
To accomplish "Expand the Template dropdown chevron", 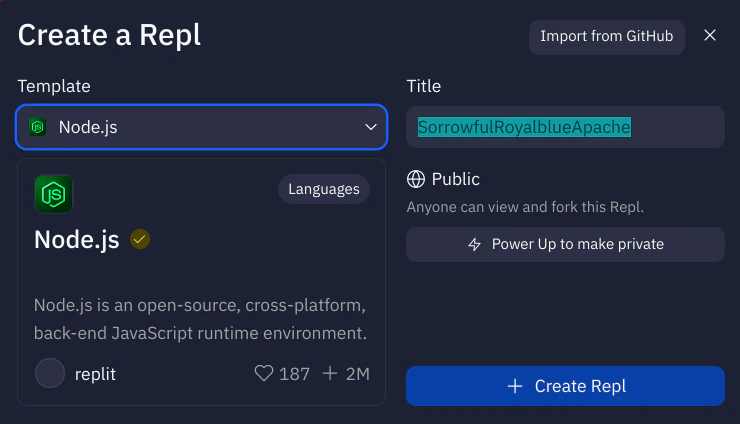I will point(370,127).
